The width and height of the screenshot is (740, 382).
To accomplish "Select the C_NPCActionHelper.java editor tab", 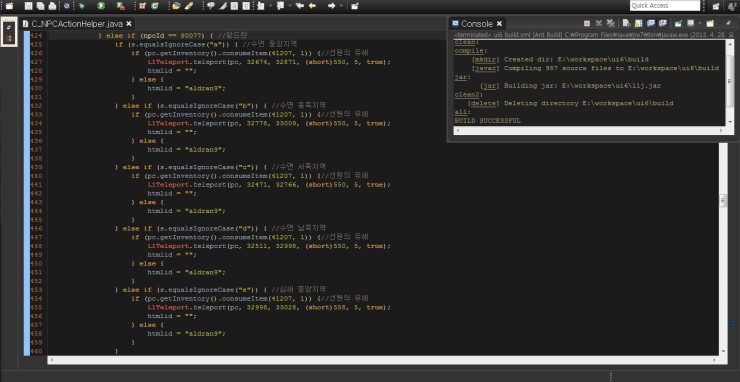I will coord(77,23).
